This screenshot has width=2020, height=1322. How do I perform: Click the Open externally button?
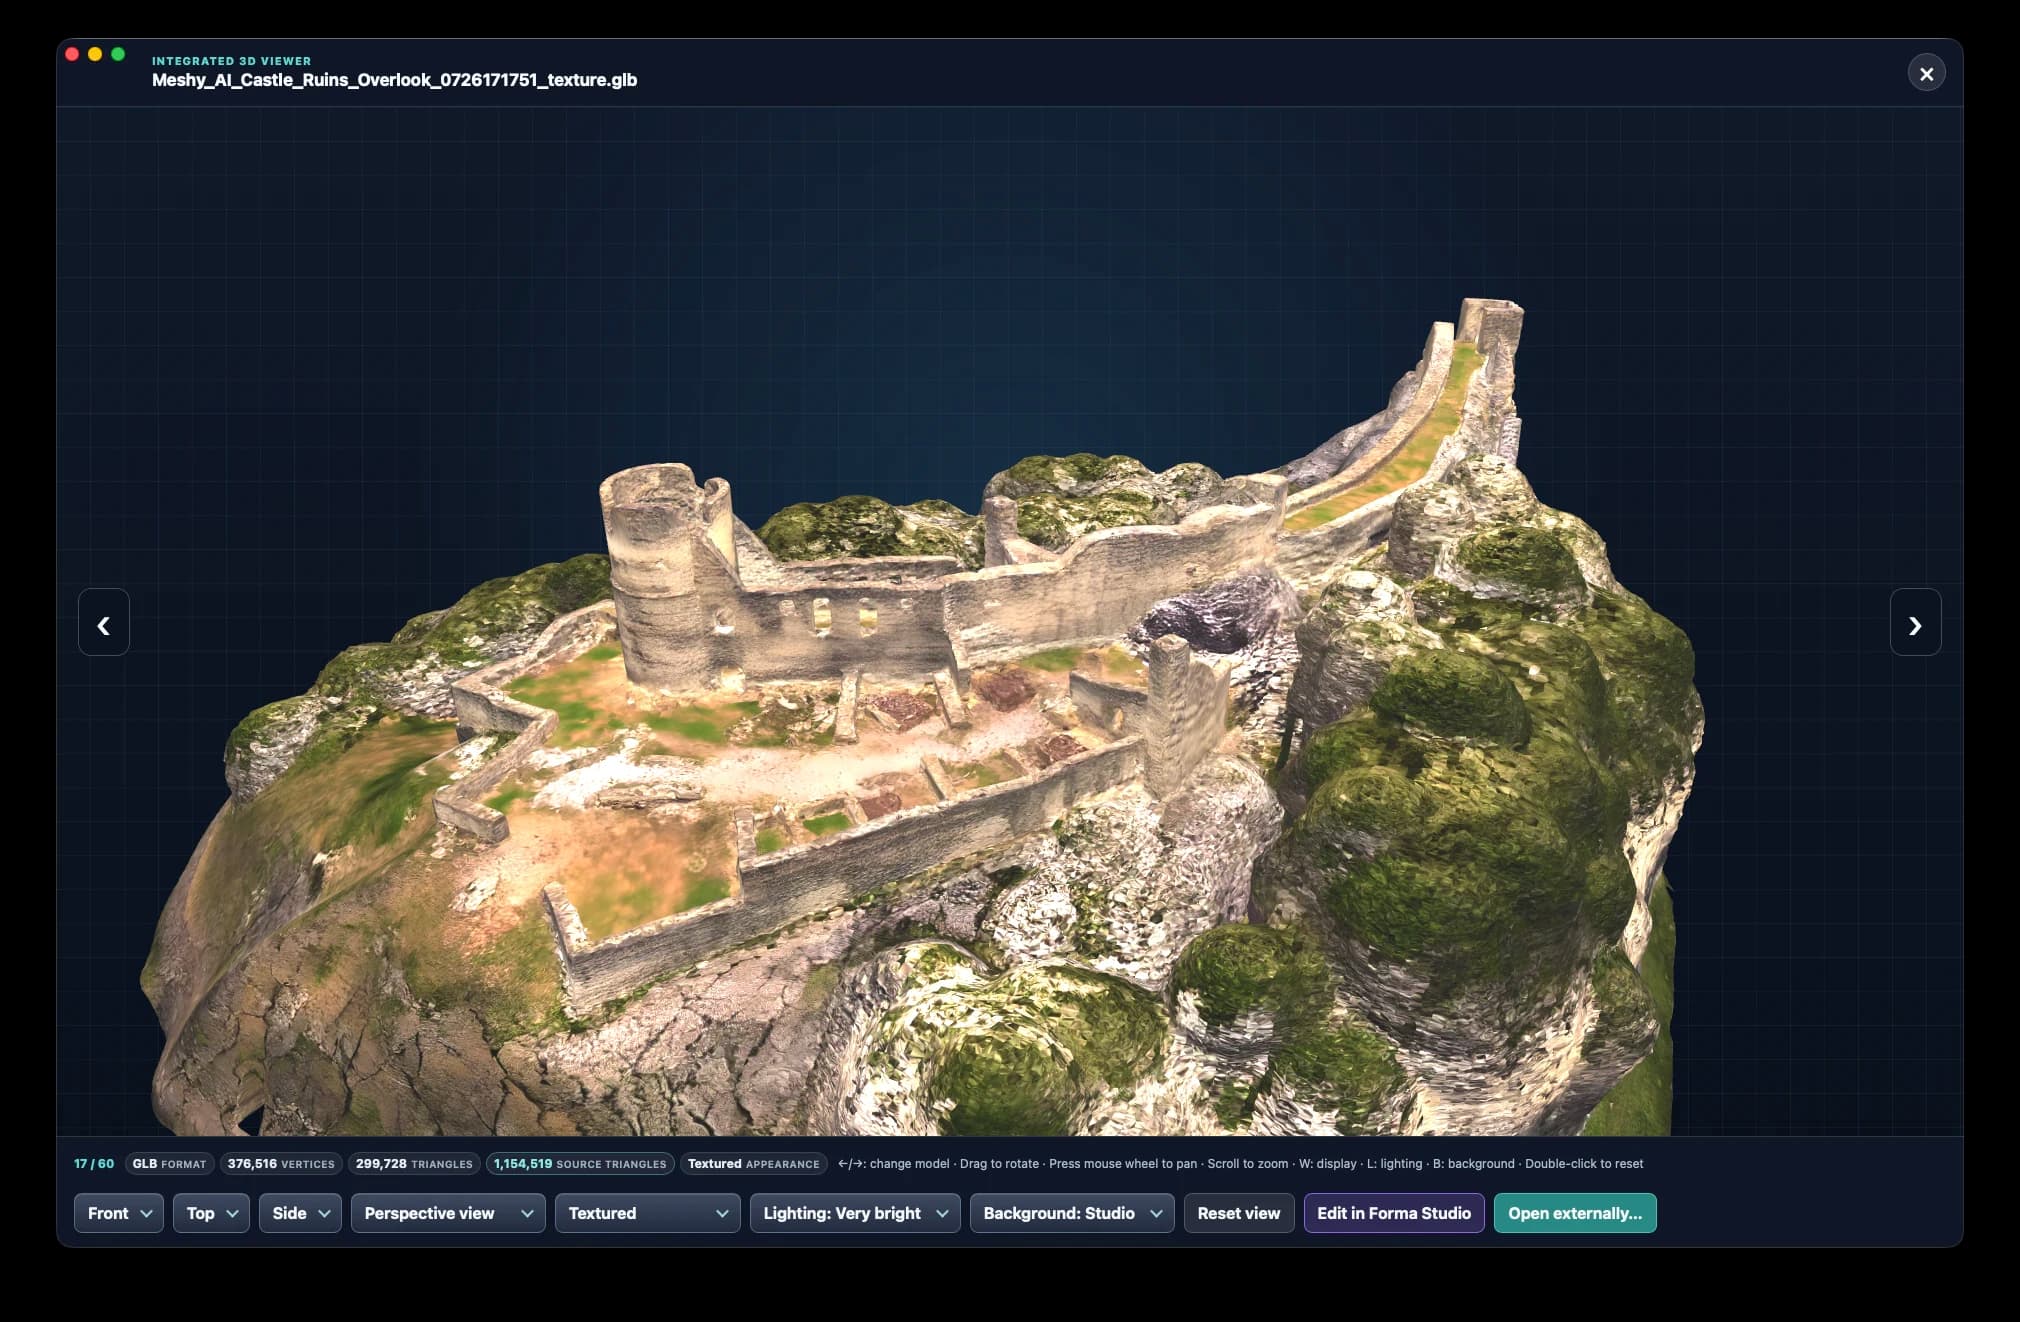pyautogui.click(x=1575, y=1213)
